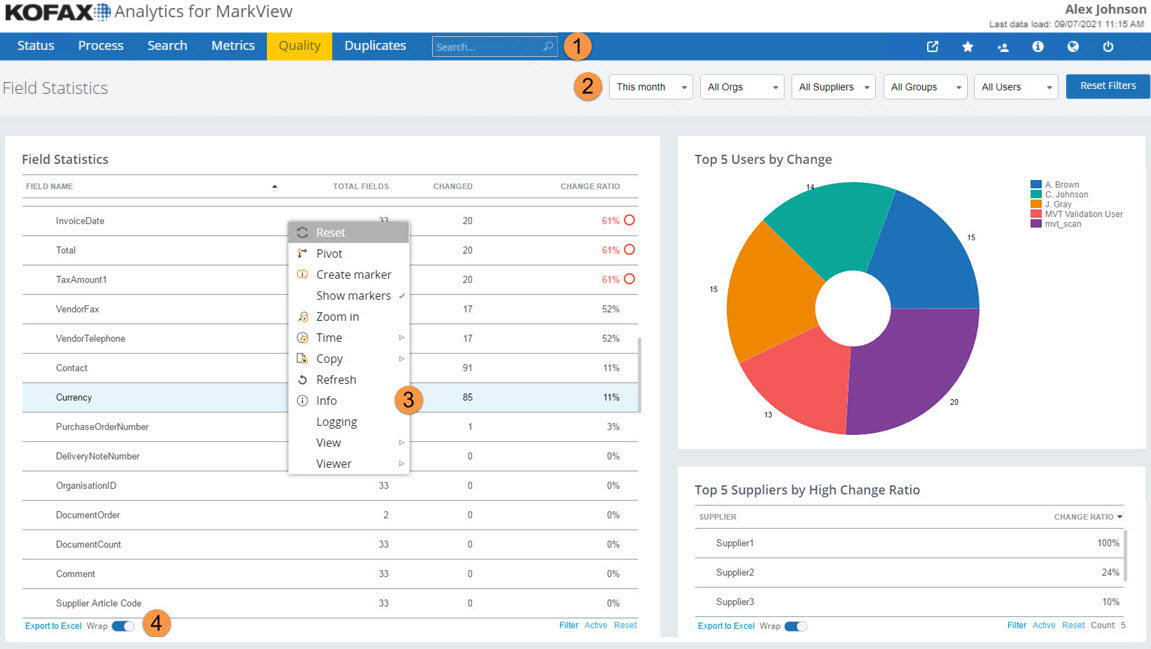Viewport: 1151px width, 649px height.
Task: Click the globe language icon
Action: tap(1073, 46)
